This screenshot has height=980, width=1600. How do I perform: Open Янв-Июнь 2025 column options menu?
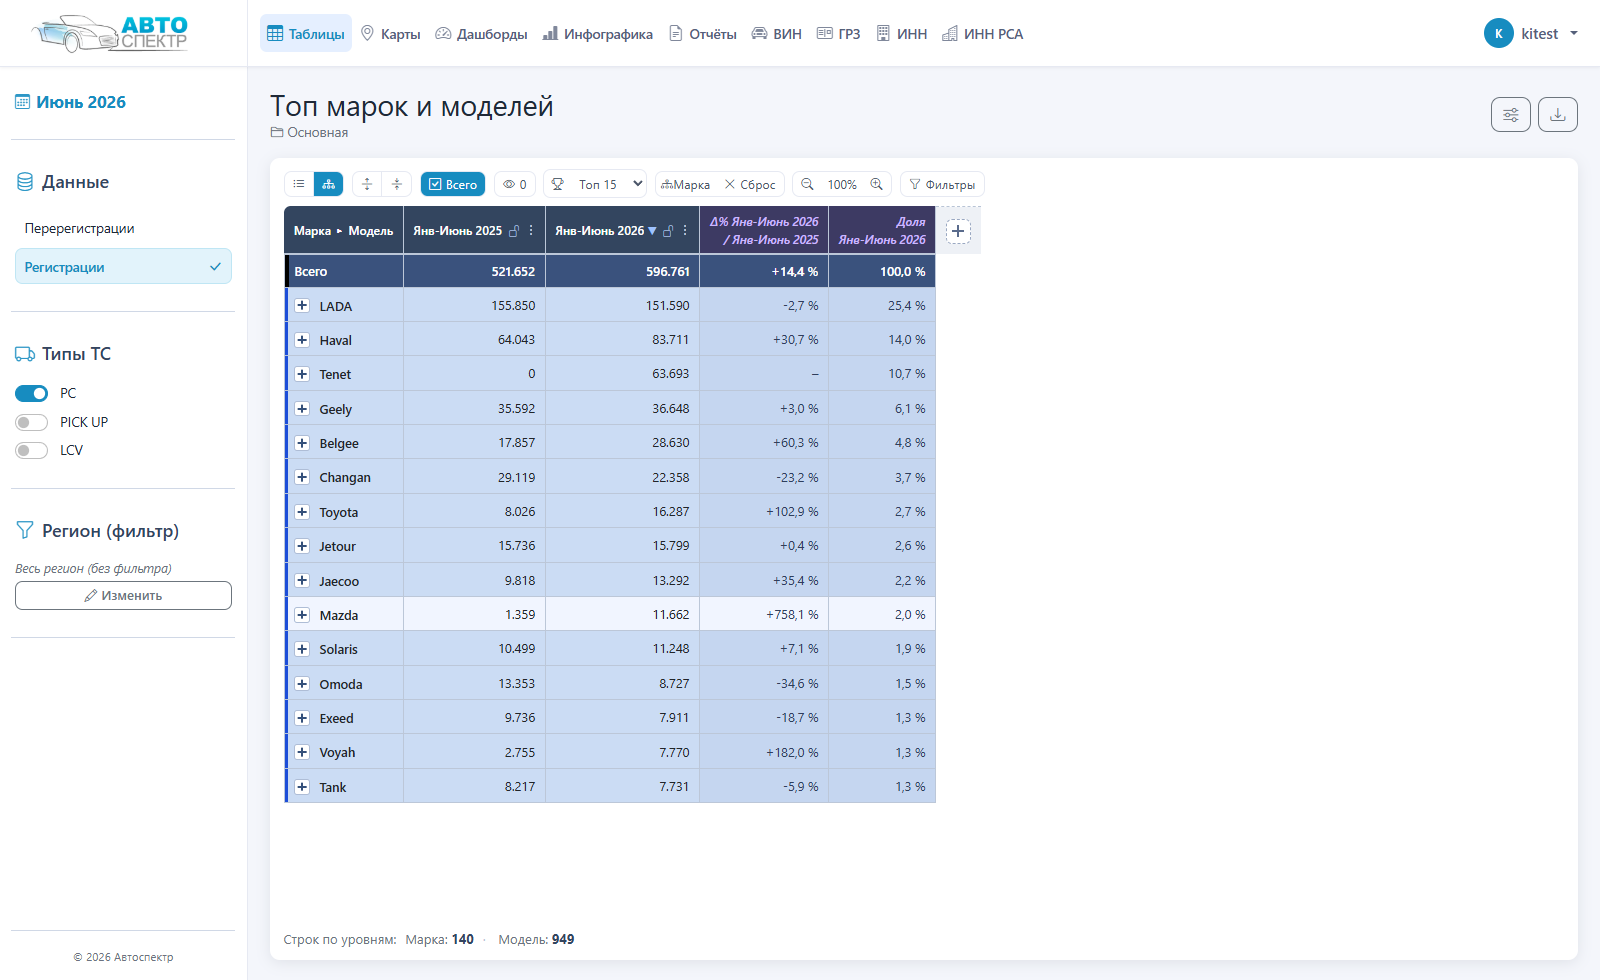click(531, 231)
